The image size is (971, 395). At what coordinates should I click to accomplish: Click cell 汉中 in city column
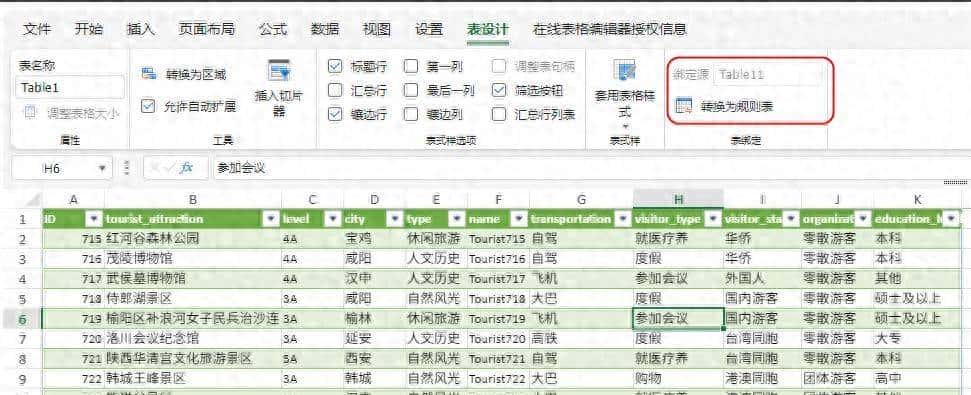(374, 279)
